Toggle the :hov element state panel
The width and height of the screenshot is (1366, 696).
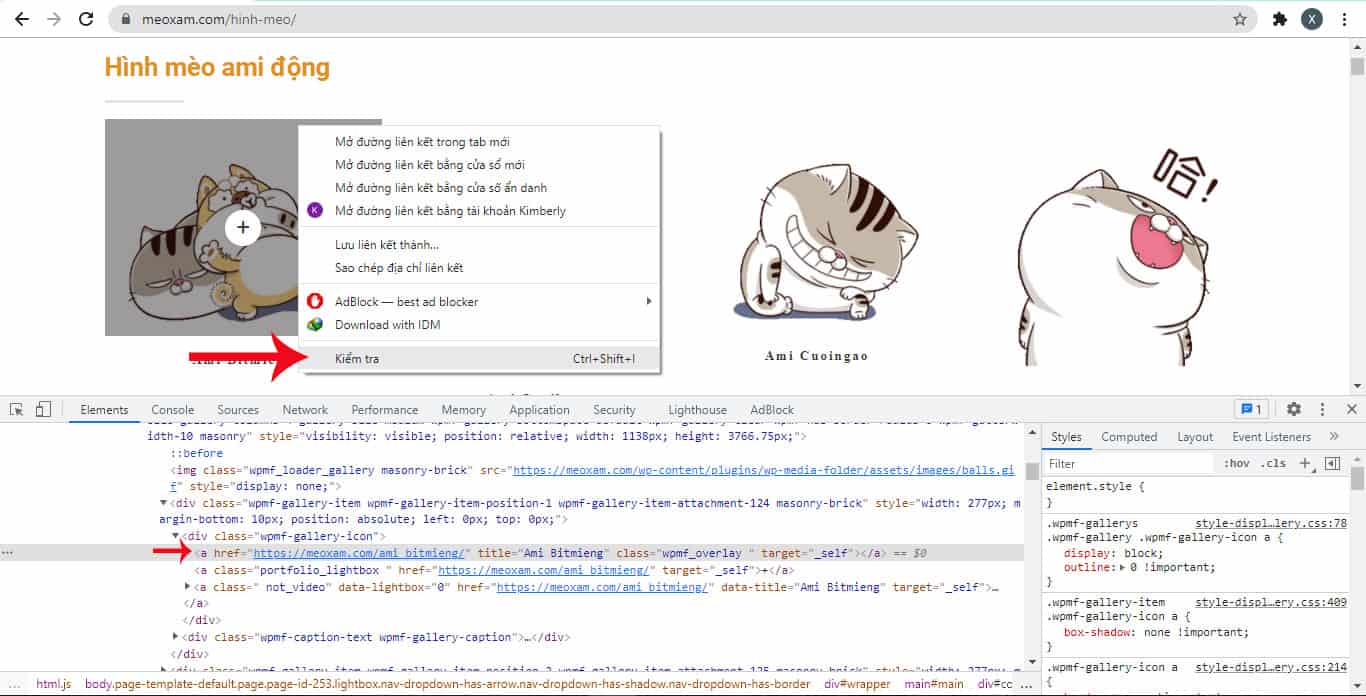[1236, 464]
